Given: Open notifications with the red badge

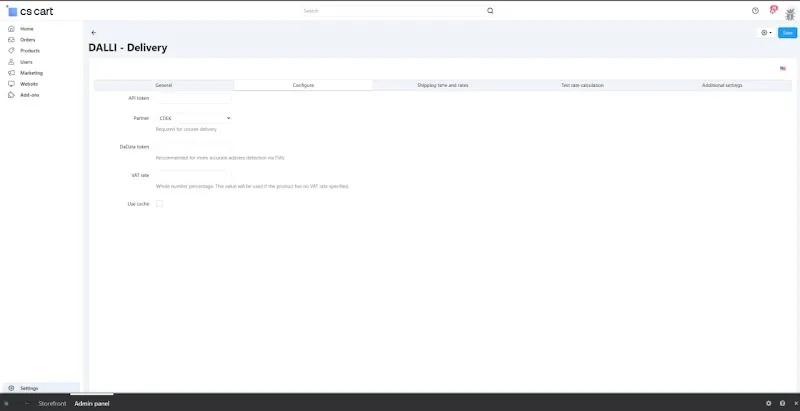Looking at the screenshot, I should (773, 10).
